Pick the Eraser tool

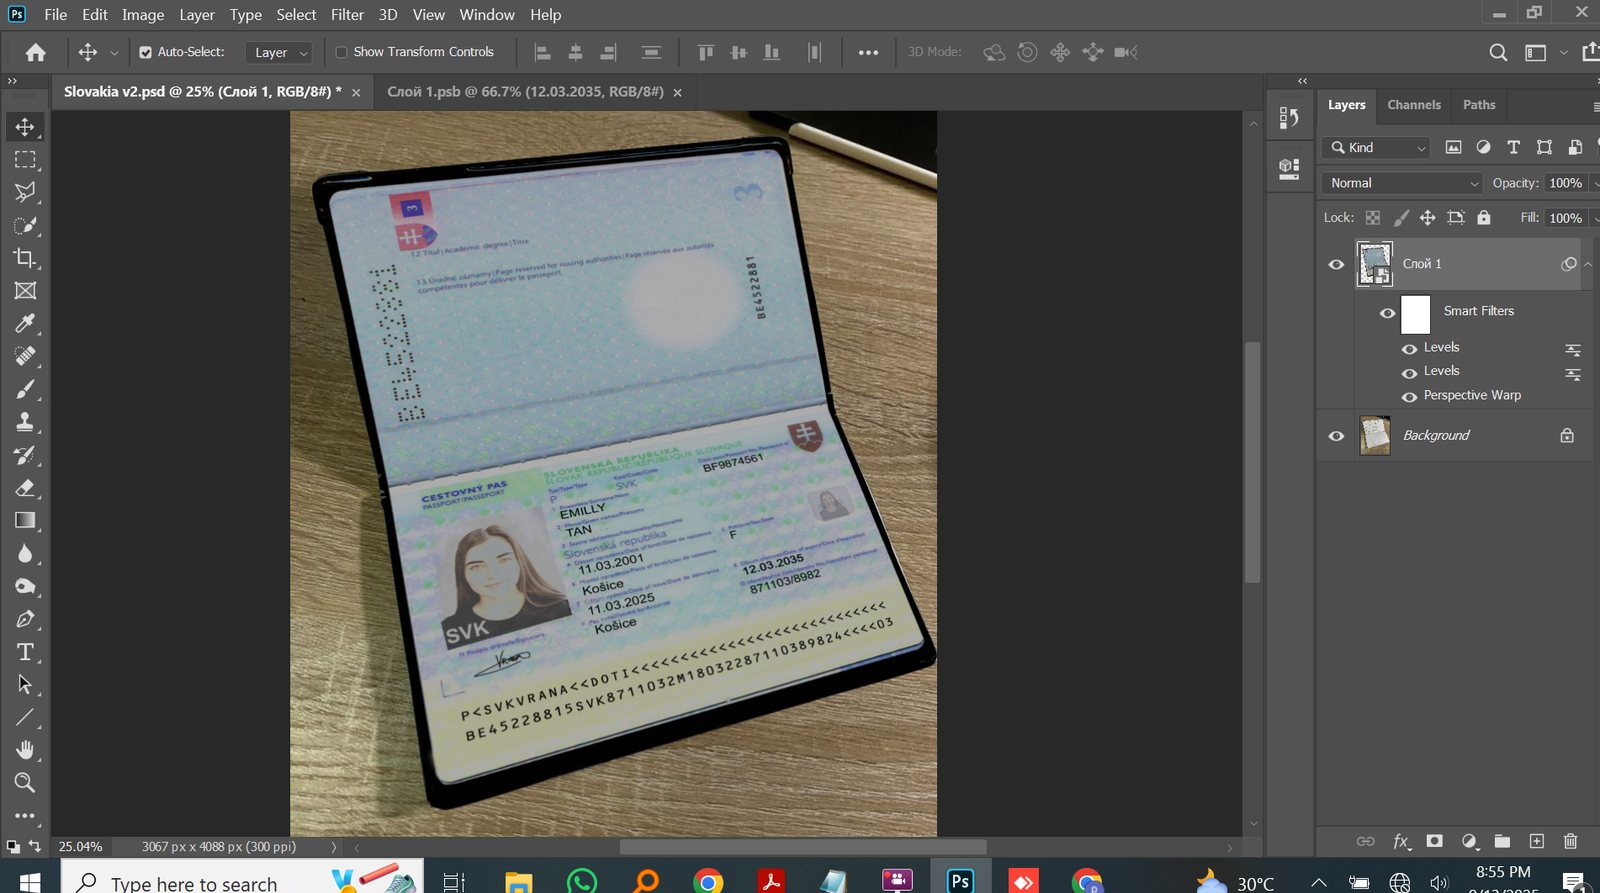tap(25, 488)
